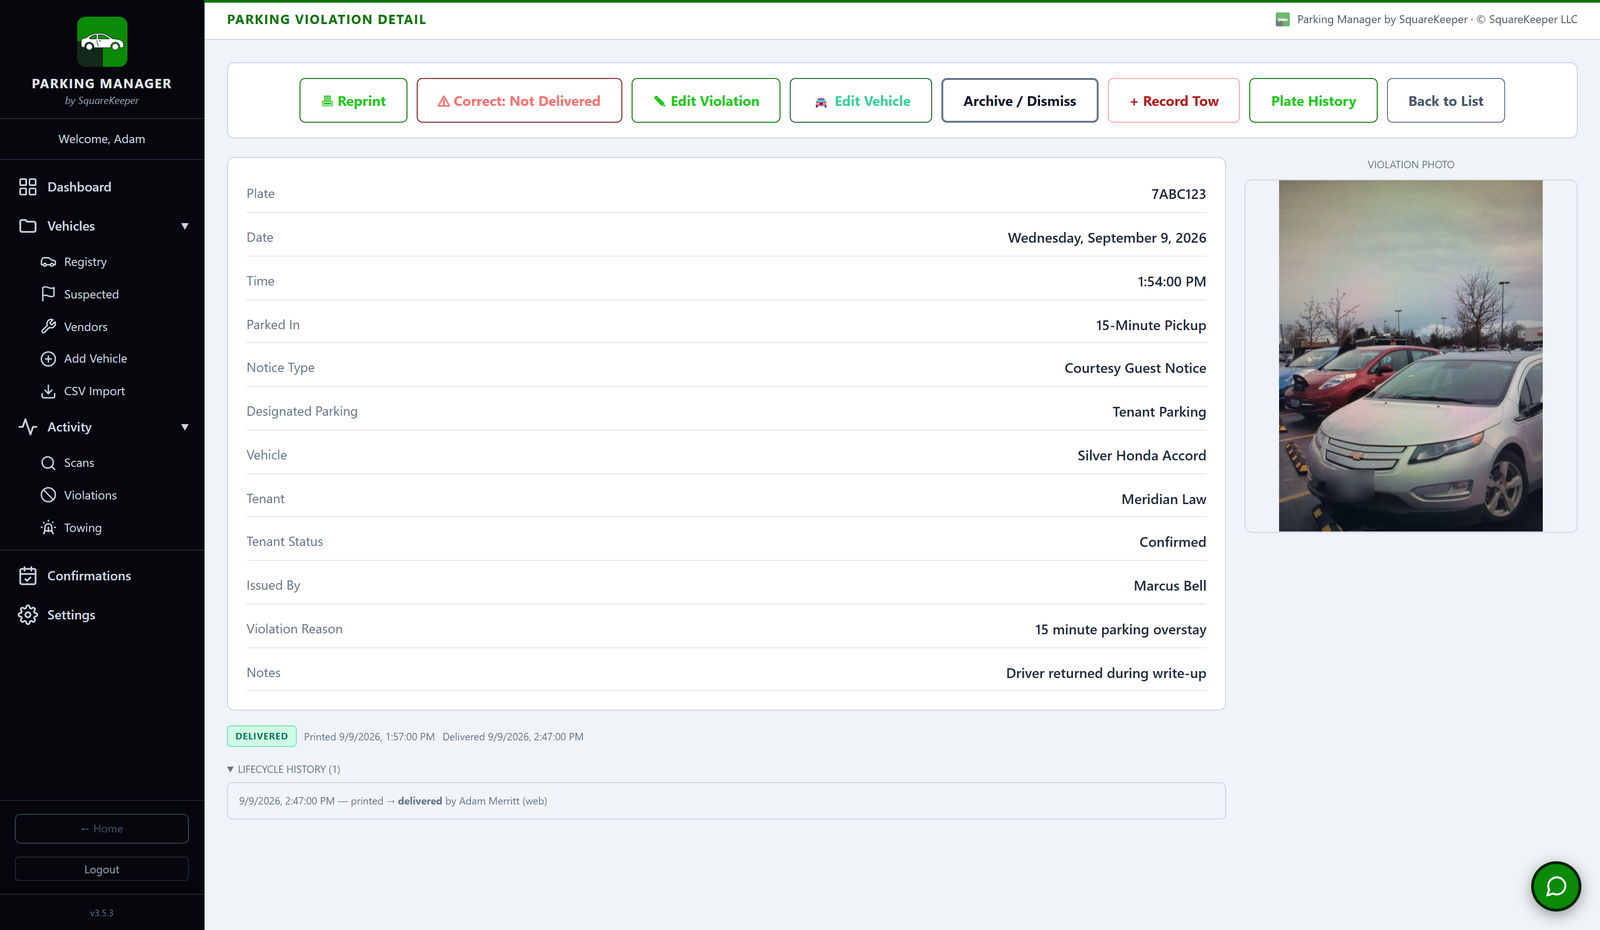Open Plate History
The height and width of the screenshot is (930, 1600).
coord(1313,101)
